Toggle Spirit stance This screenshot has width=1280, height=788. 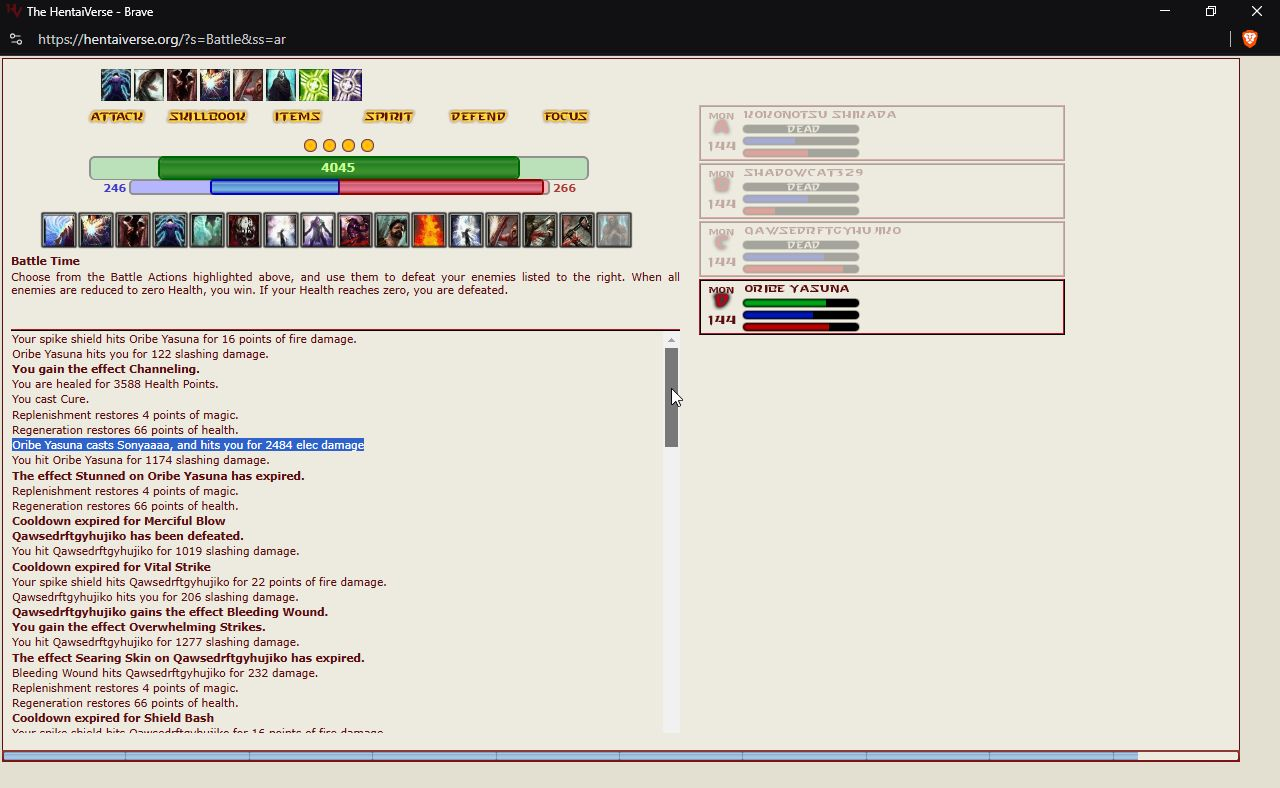coord(388,117)
